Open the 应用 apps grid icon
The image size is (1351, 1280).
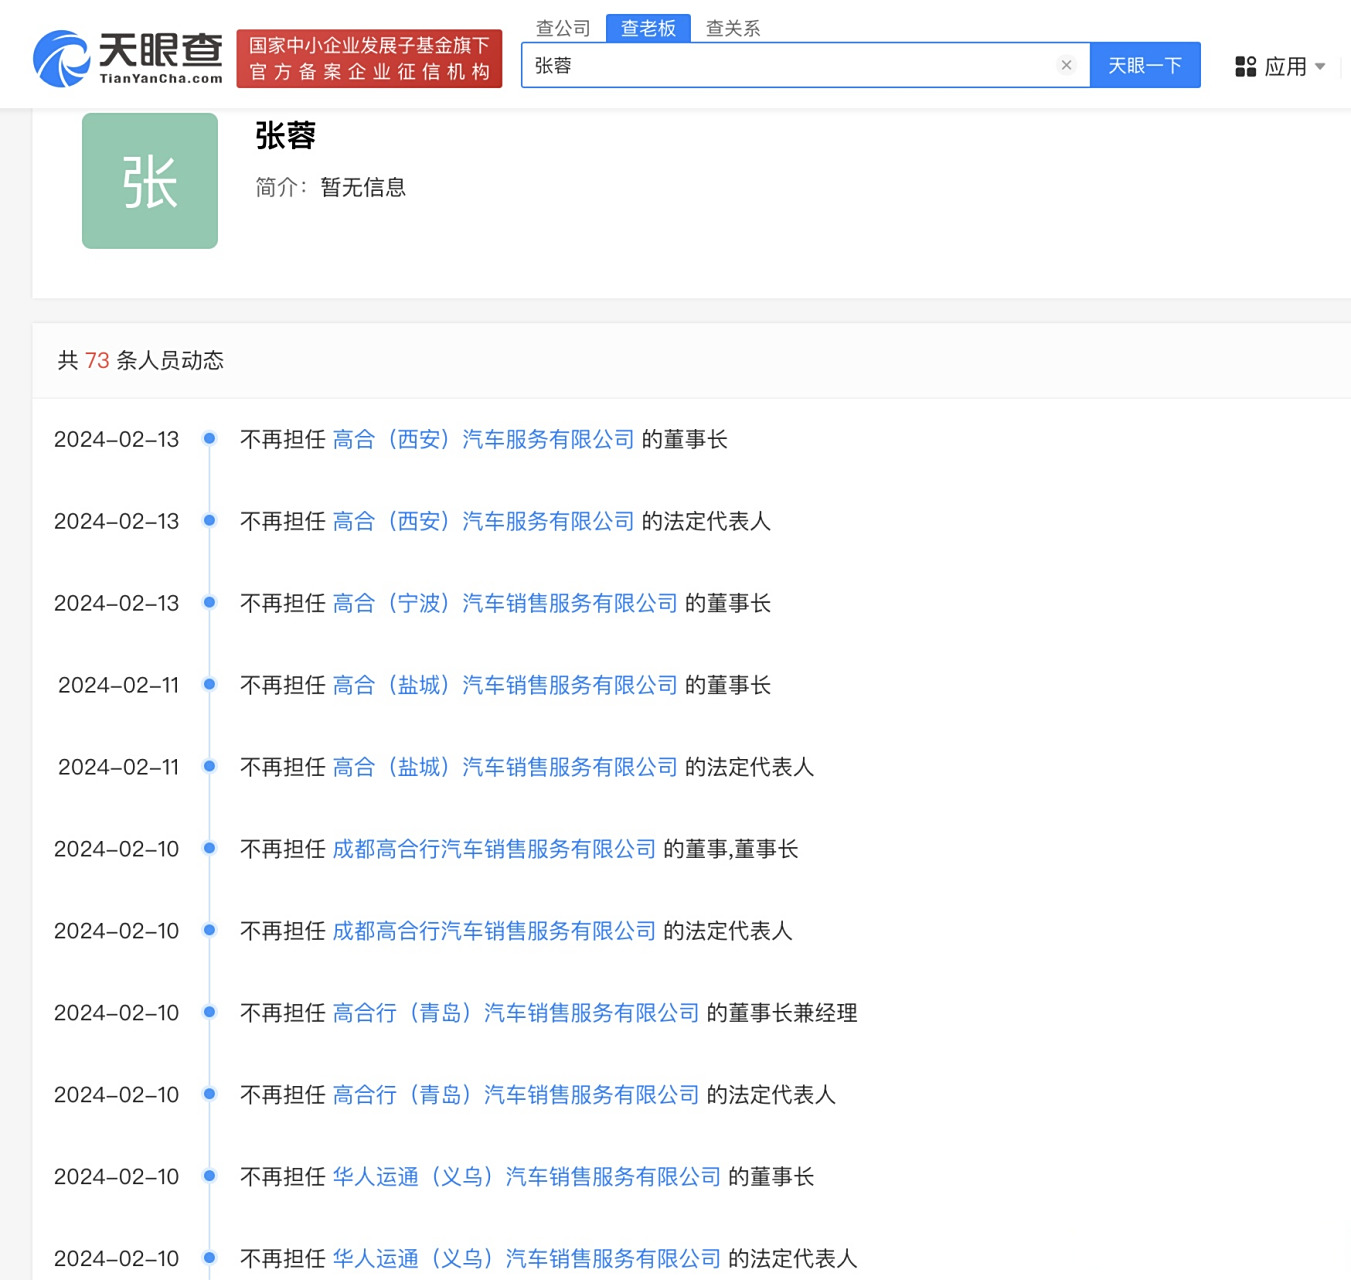pyautogui.click(x=1245, y=66)
